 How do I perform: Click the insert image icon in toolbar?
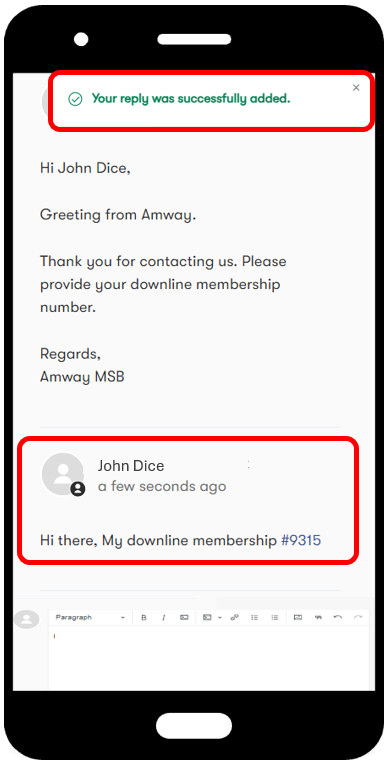pyautogui.click(x=298, y=617)
